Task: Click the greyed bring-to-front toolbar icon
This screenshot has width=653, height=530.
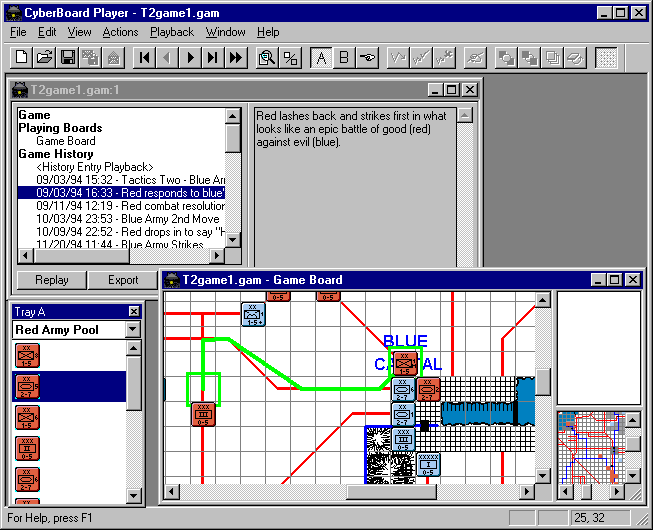Action: click(506, 57)
